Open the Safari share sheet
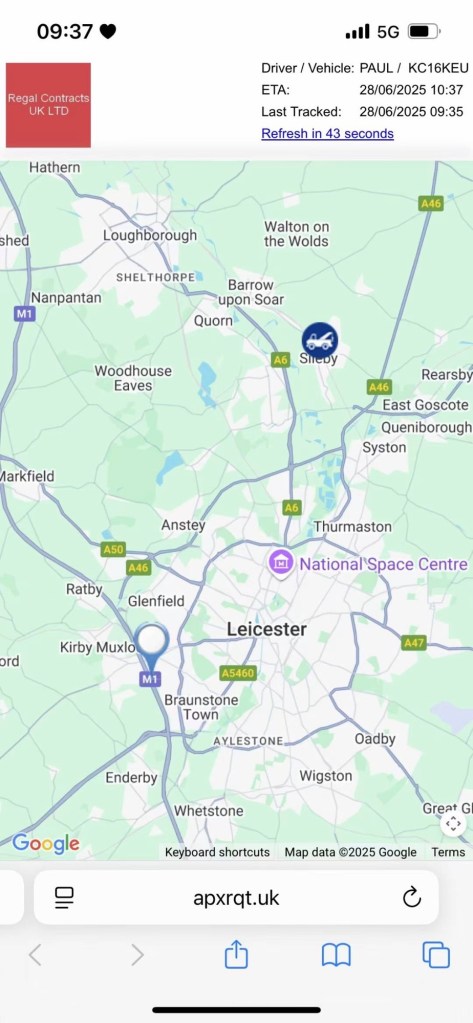 tap(236, 954)
